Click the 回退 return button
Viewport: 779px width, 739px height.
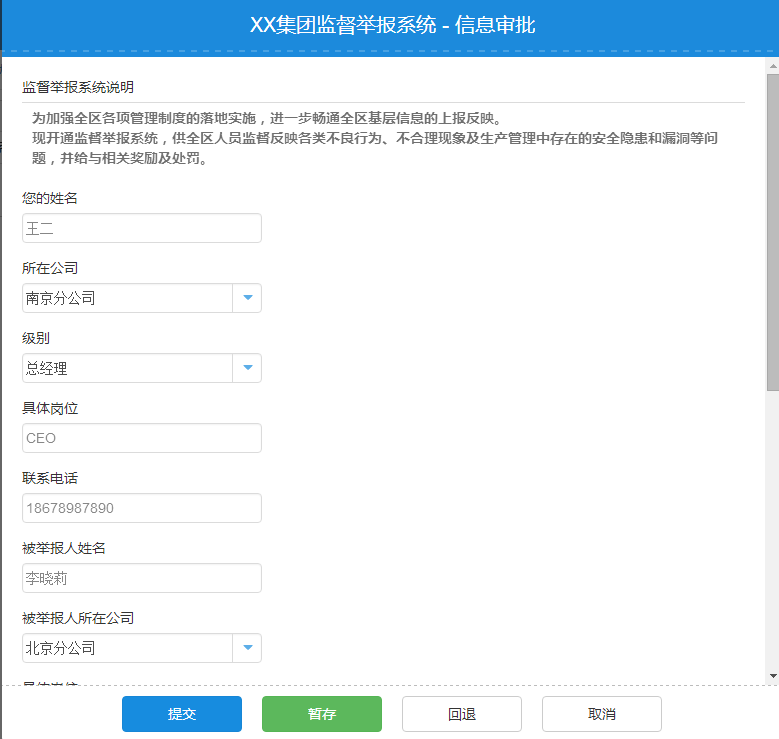pos(461,714)
